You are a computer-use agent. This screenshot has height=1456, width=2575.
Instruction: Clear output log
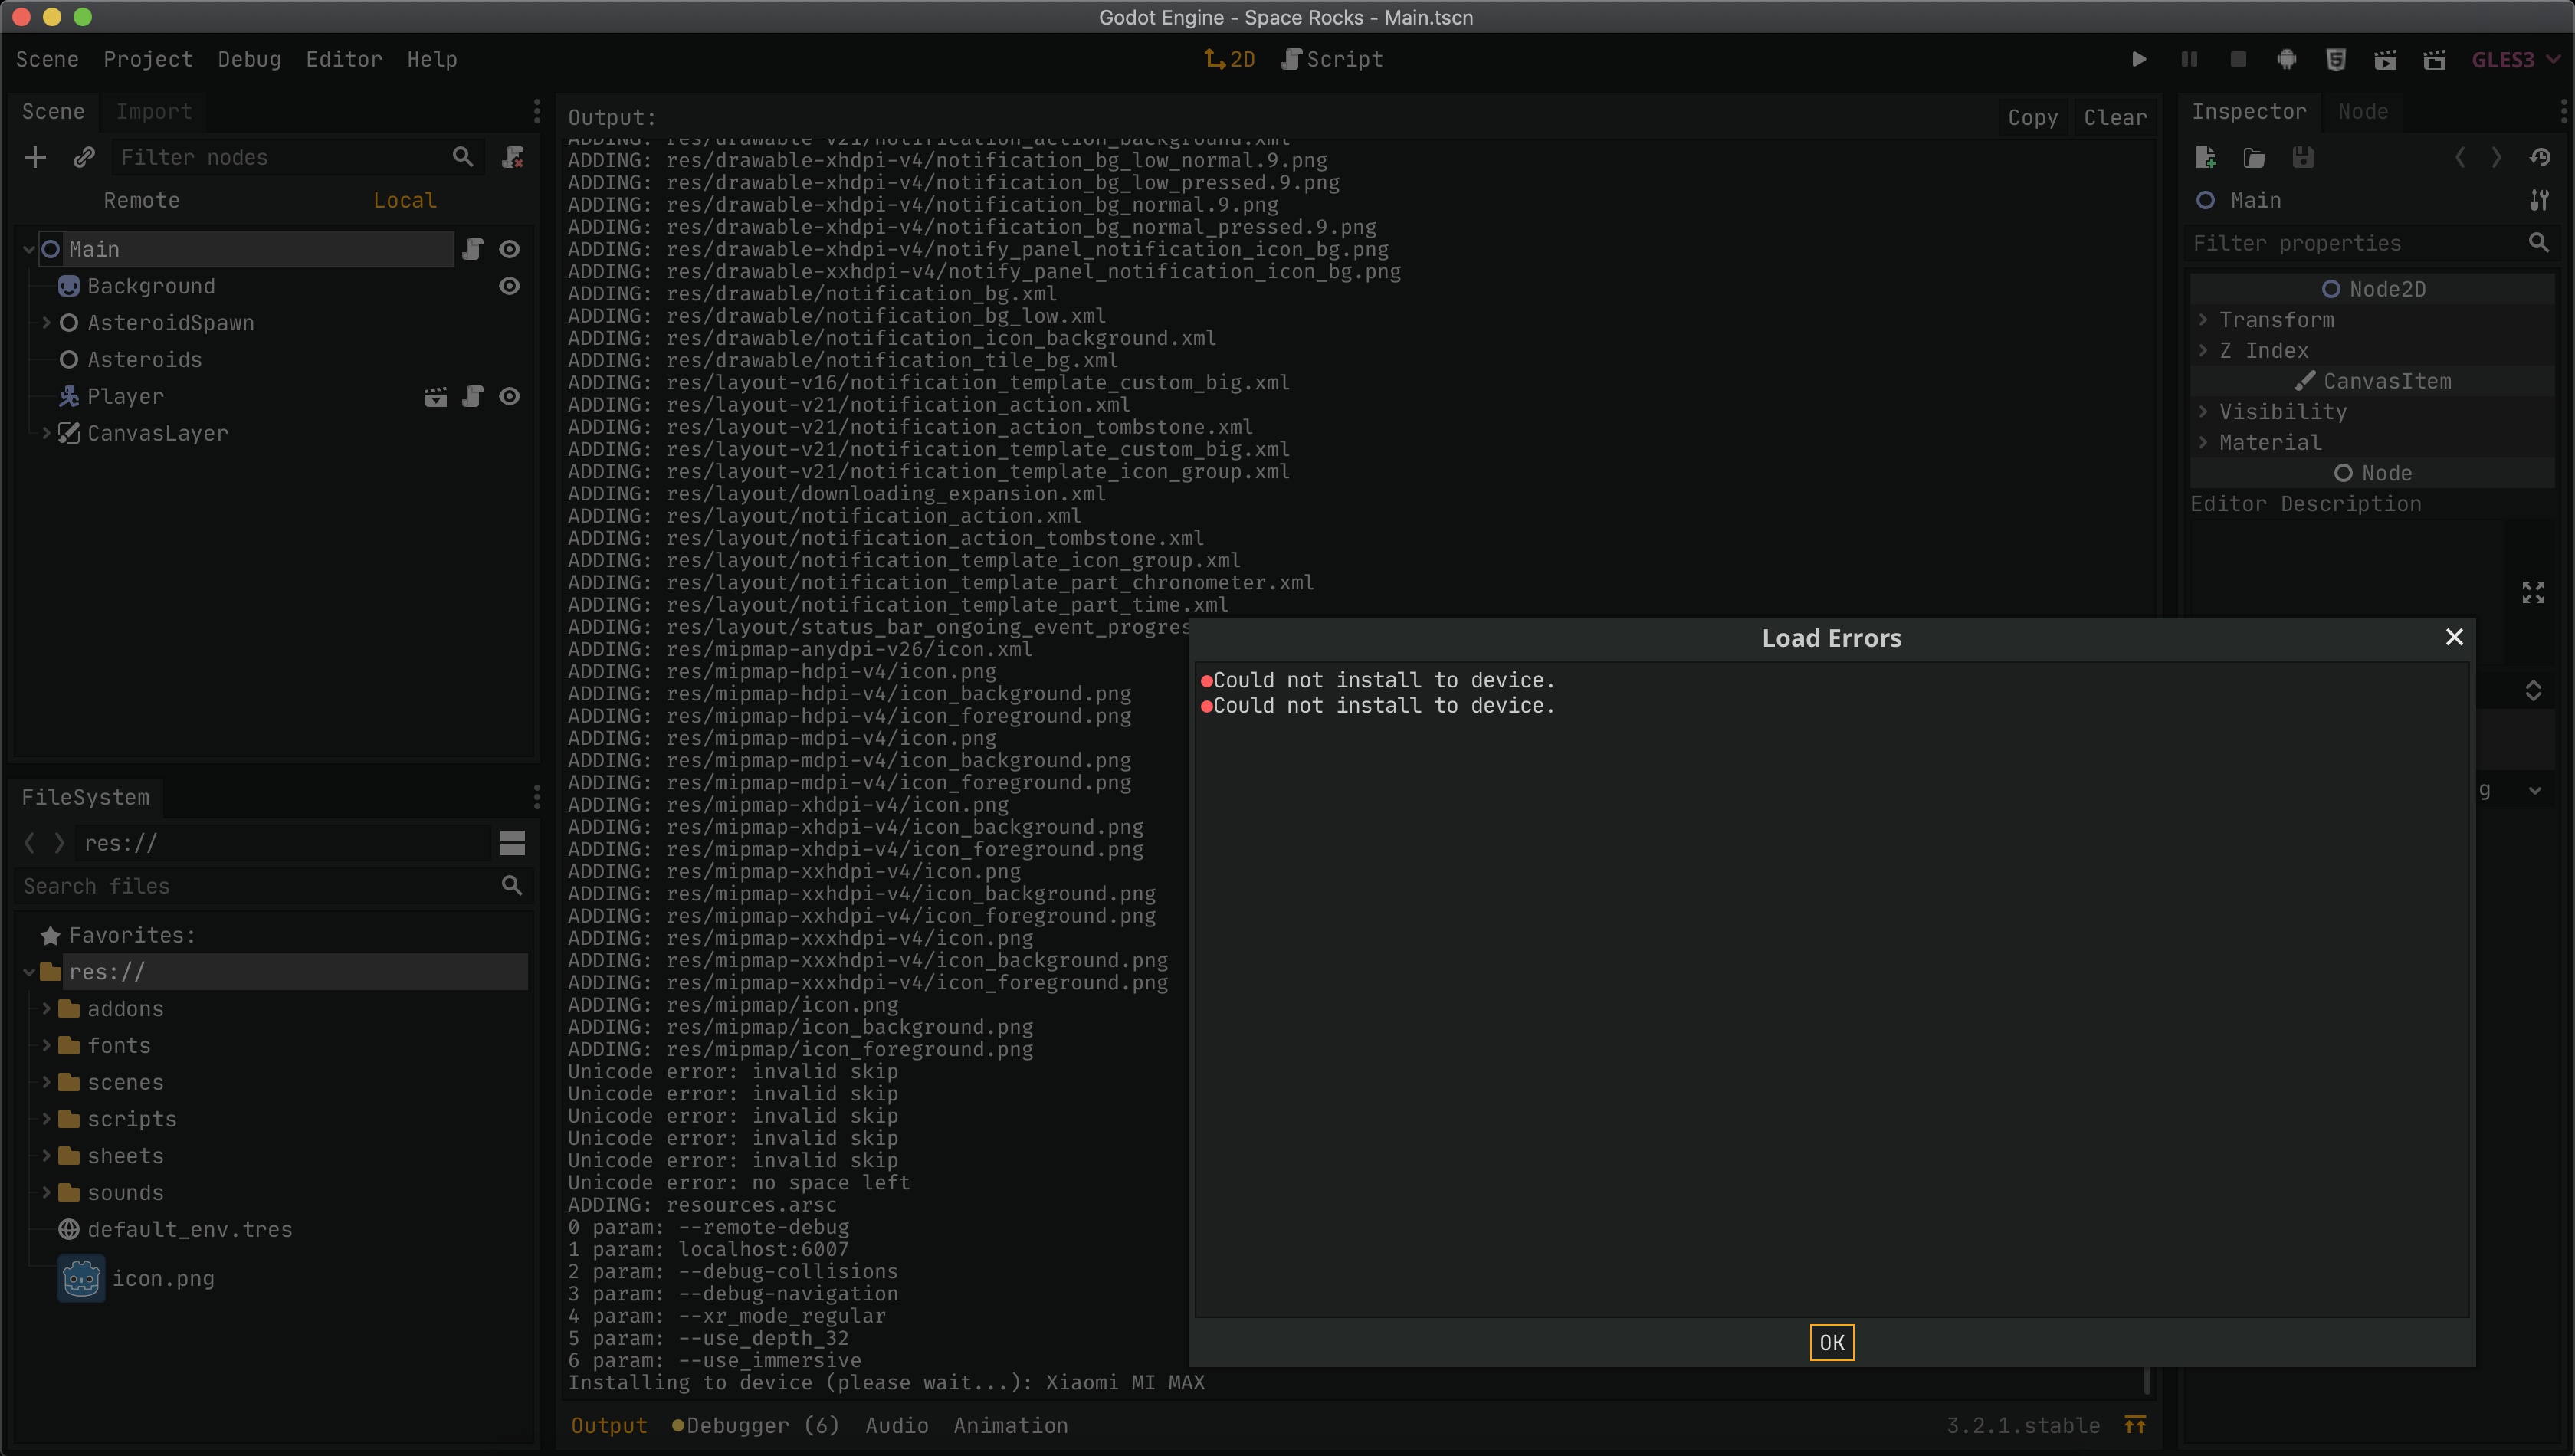(2115, 117)
